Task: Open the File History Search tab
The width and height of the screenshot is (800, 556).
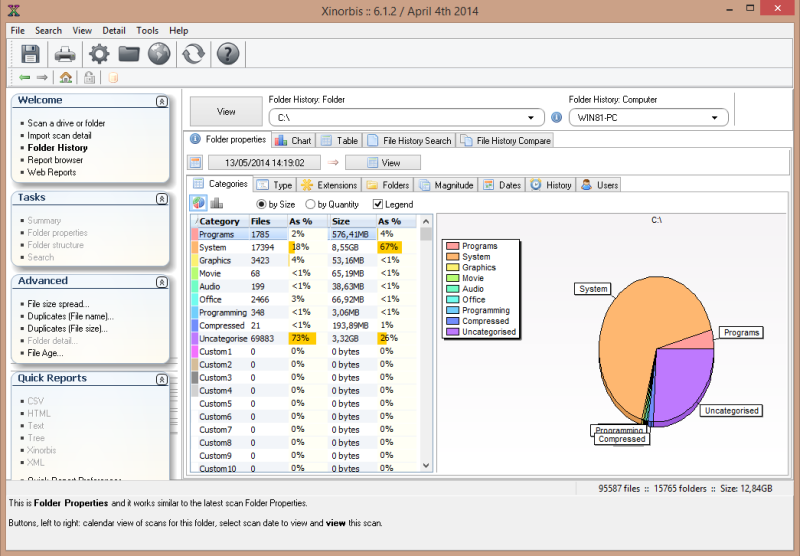Action: [410, 140]
